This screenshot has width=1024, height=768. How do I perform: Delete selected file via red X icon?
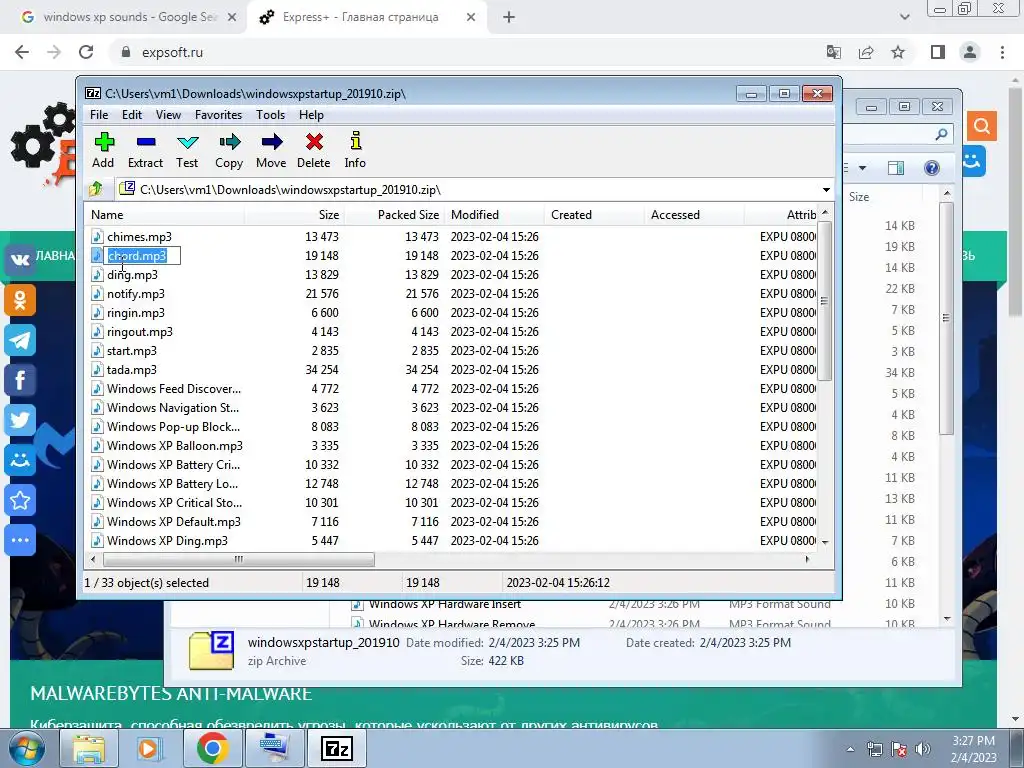(313, 150)
